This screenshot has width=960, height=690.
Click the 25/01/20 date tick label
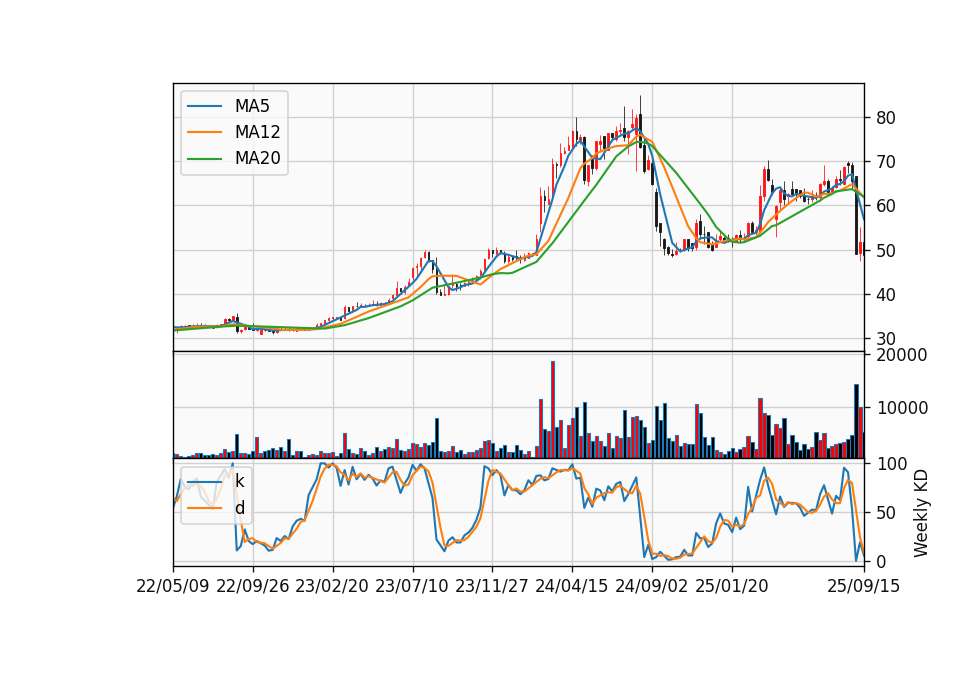(x=732, y=586)
